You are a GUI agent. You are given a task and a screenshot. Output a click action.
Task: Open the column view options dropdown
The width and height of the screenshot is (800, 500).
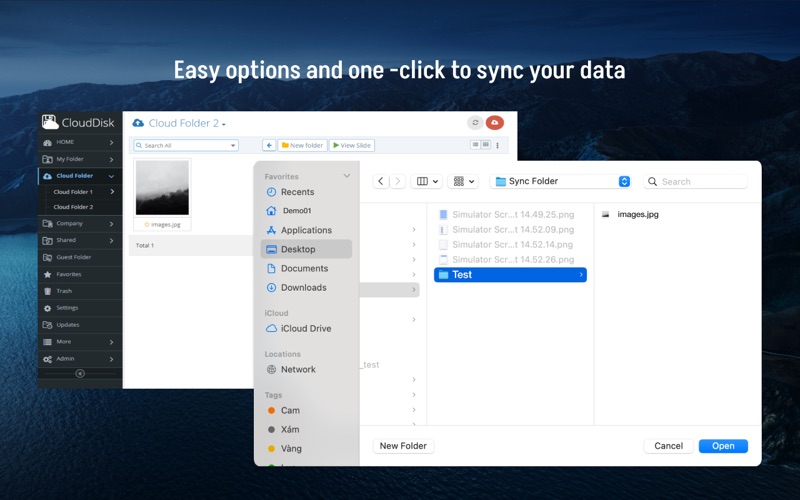click(x=427, y=181)
